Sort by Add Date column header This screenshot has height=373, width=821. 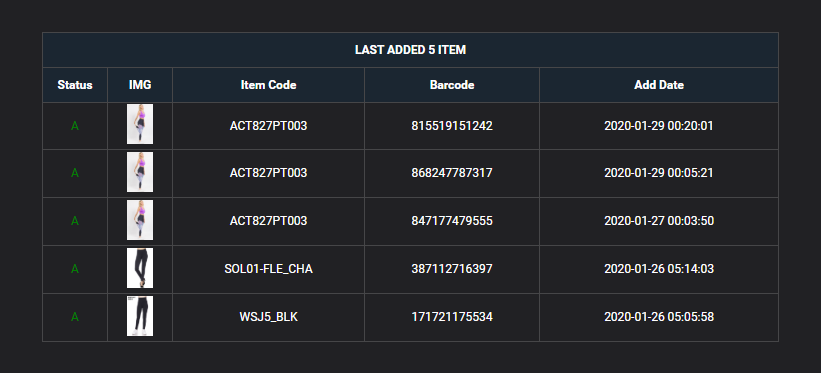click(x=659, y=85)
